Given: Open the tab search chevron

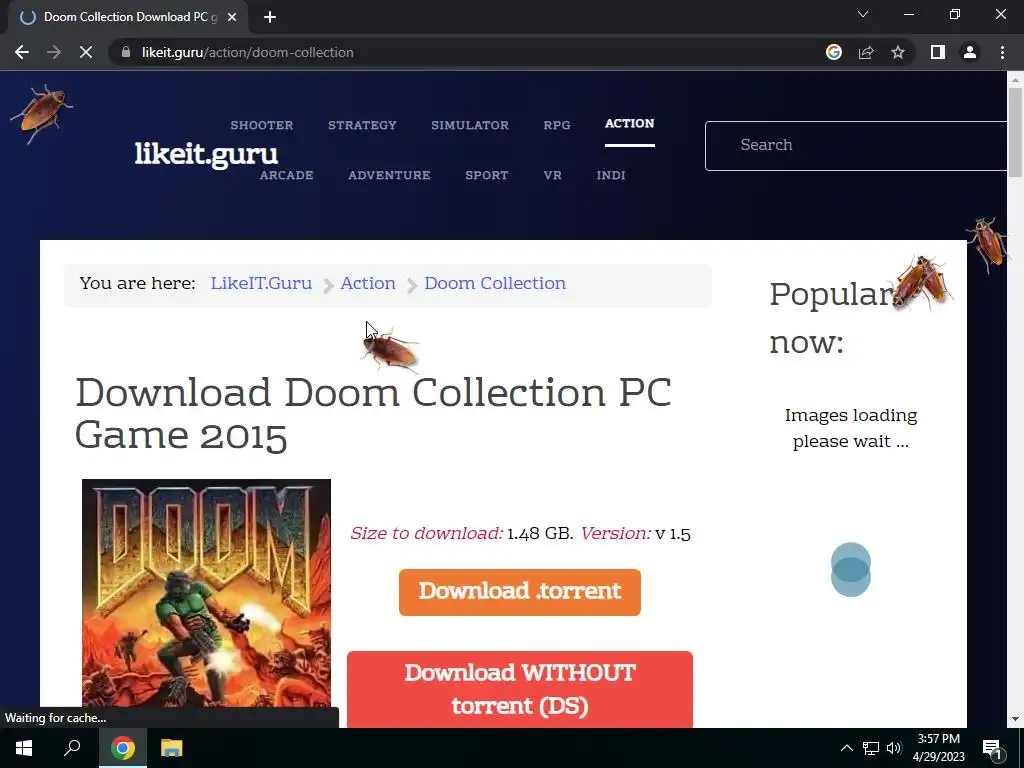Looking at the screenshot, I should [x=863, y=14].
